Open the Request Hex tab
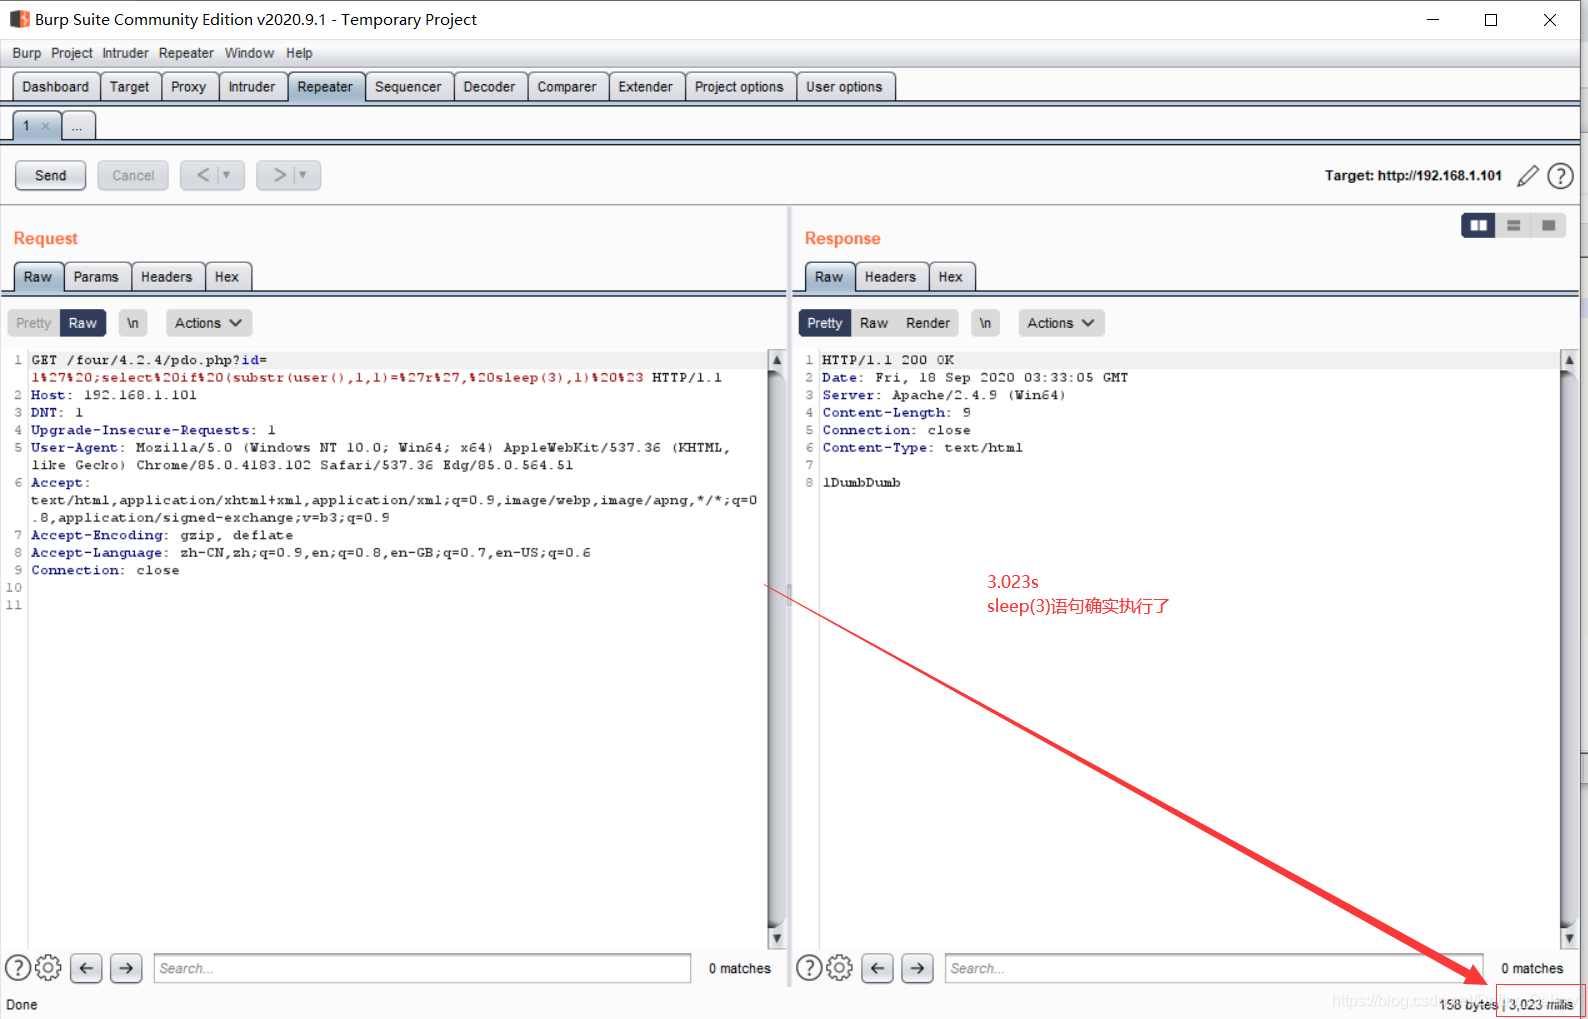Image resolution: width=1588 pixels, height=1019 pixels. tap(227, 277)
